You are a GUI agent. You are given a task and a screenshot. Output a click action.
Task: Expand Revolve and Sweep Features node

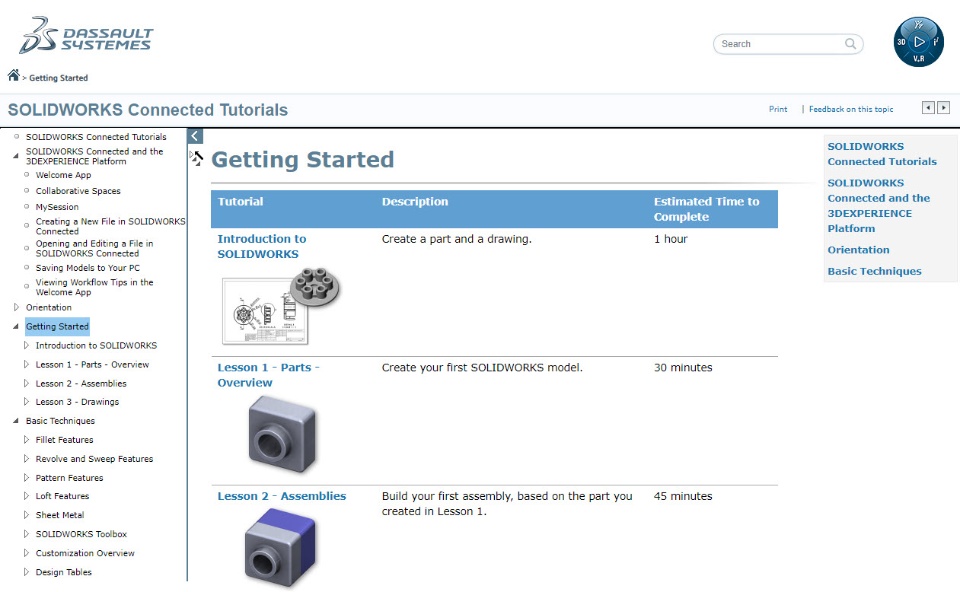(x=26, y=459)
